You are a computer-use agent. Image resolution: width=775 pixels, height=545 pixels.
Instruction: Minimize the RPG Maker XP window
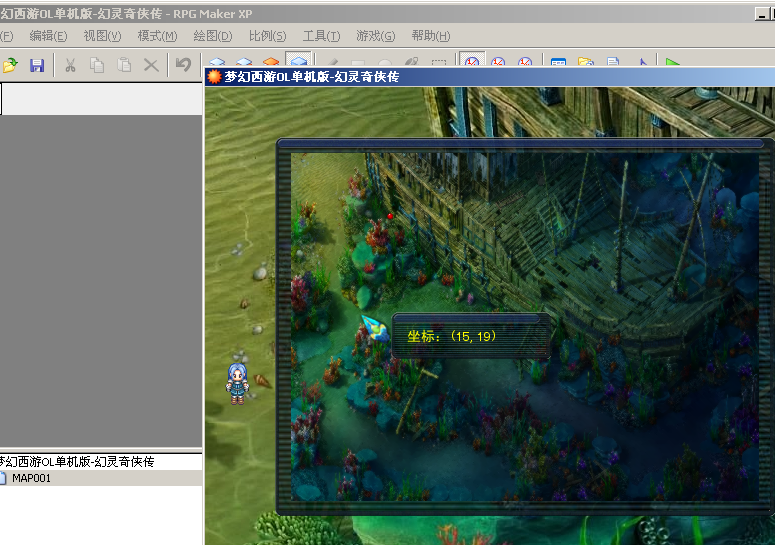pyautogui.click(x=761, y=14)
